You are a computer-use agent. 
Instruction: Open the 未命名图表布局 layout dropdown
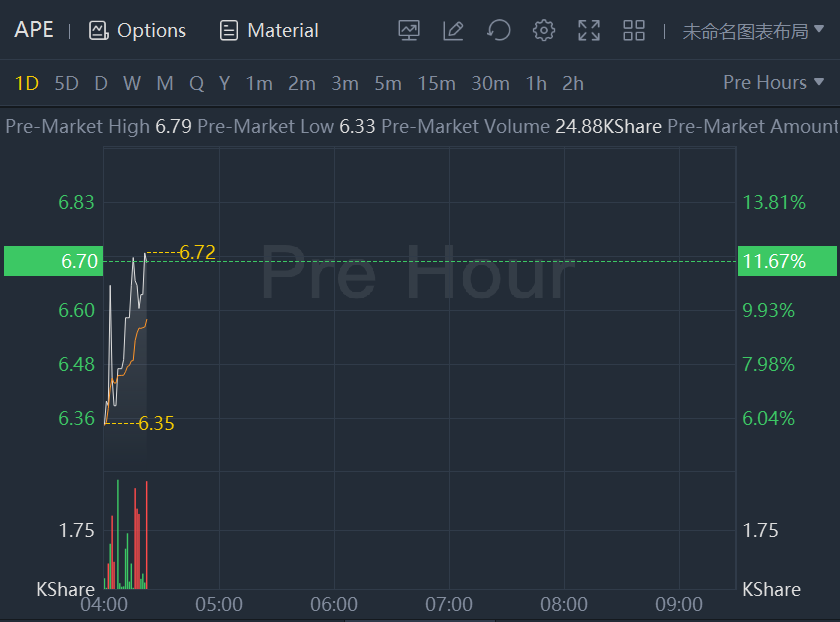point(754,31)
